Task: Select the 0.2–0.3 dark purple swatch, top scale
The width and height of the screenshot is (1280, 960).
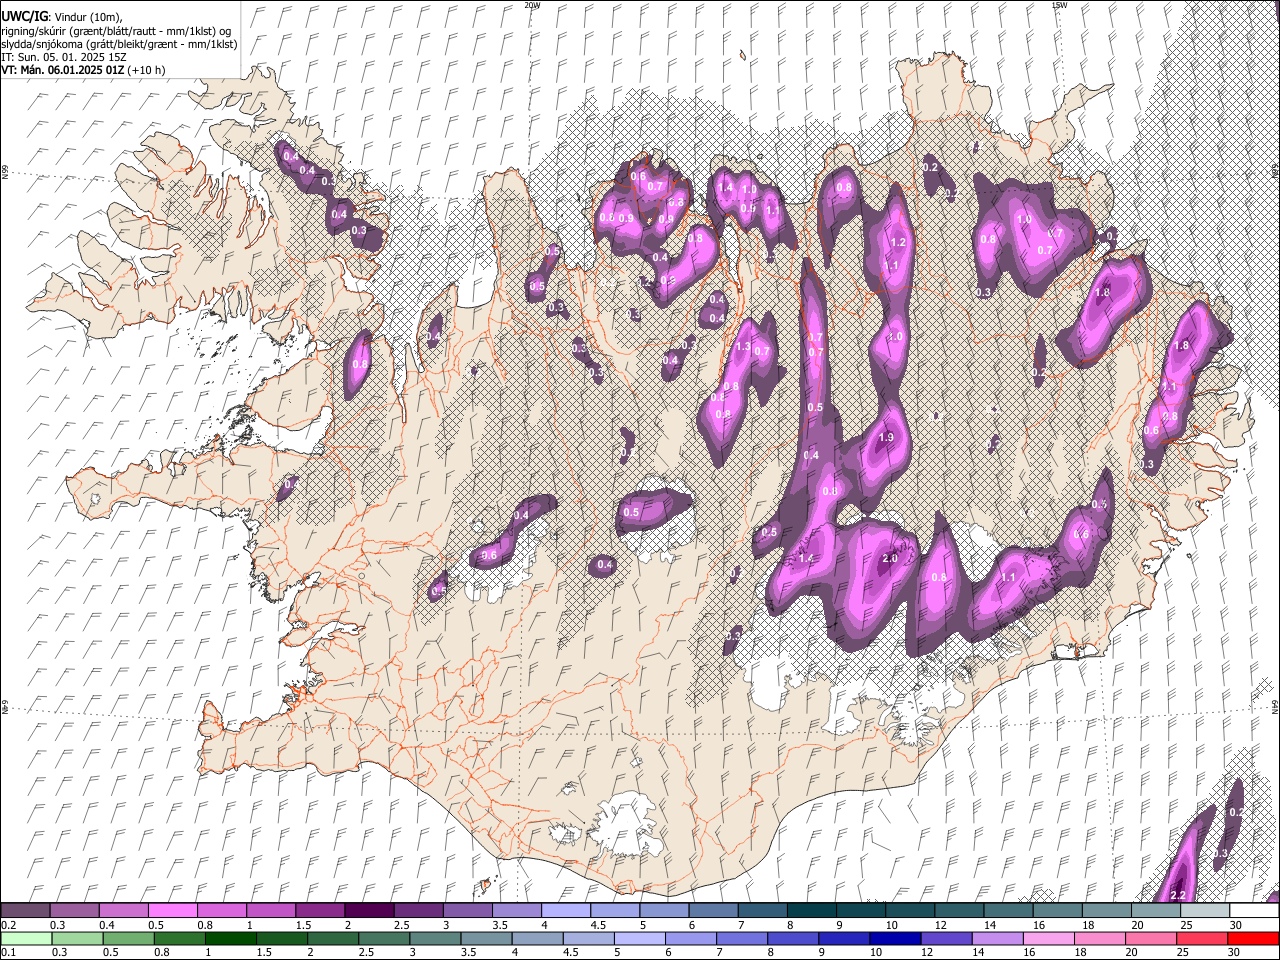Action: (x=25, y=911)
